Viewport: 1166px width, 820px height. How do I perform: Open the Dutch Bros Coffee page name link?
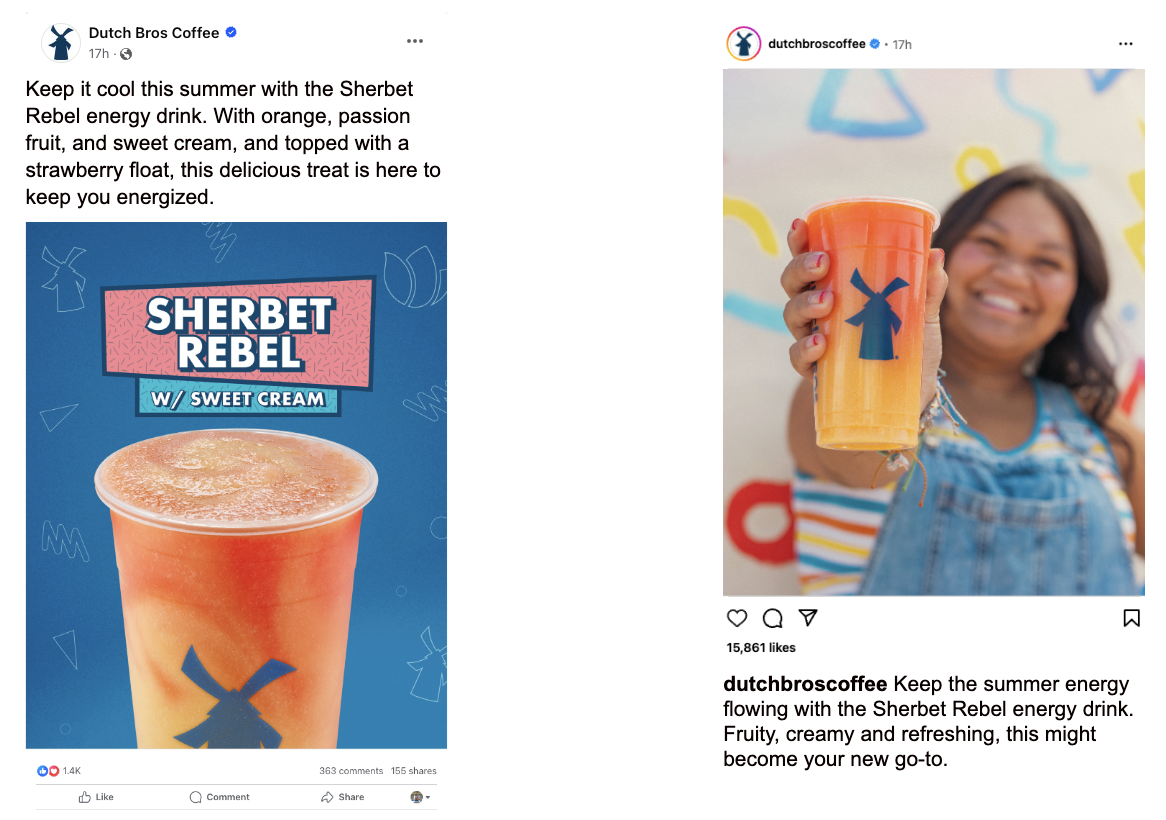(153, 33)
